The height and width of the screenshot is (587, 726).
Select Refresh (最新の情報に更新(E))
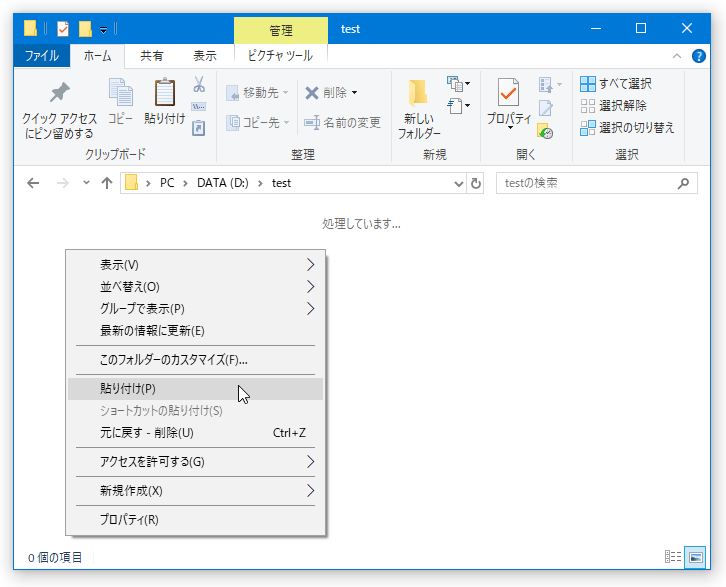(x=195, y=331)
